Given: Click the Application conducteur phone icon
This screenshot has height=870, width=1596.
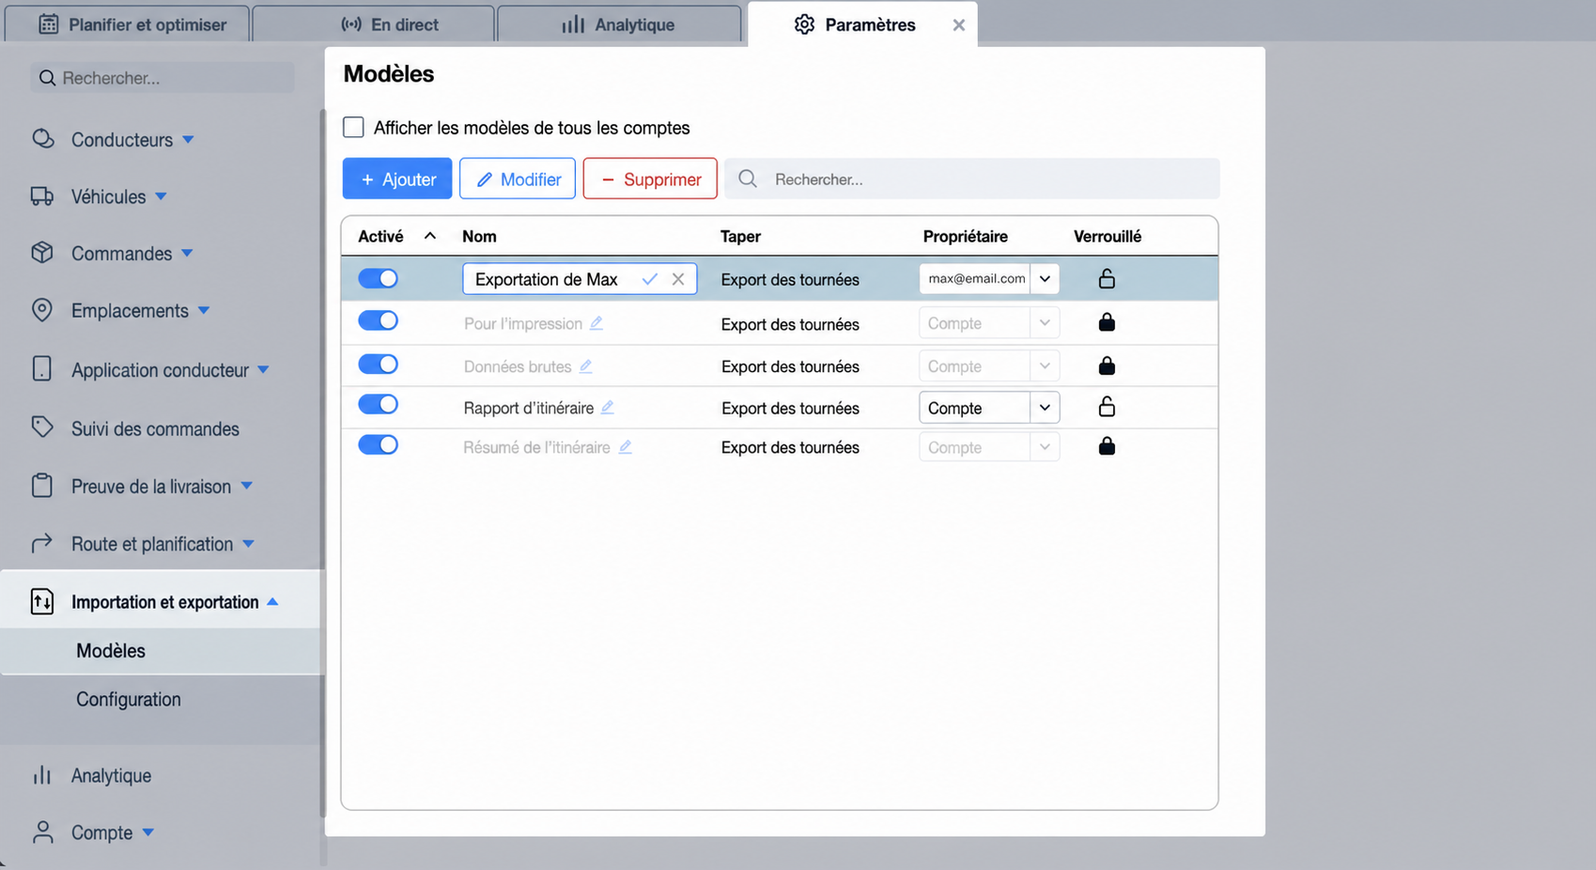Looking at the screenshot, I should click(42, 369).
